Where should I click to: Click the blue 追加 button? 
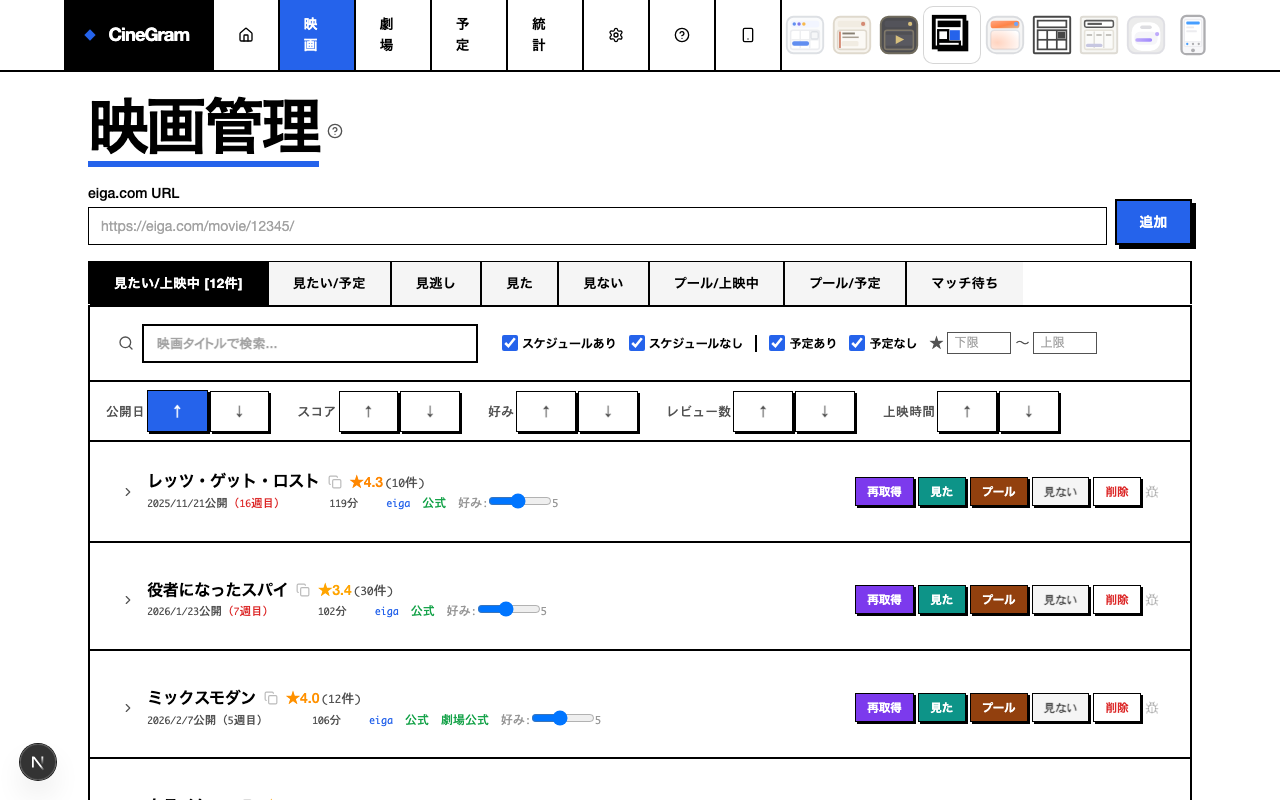pyautogui.click(x=1153, y=222)
